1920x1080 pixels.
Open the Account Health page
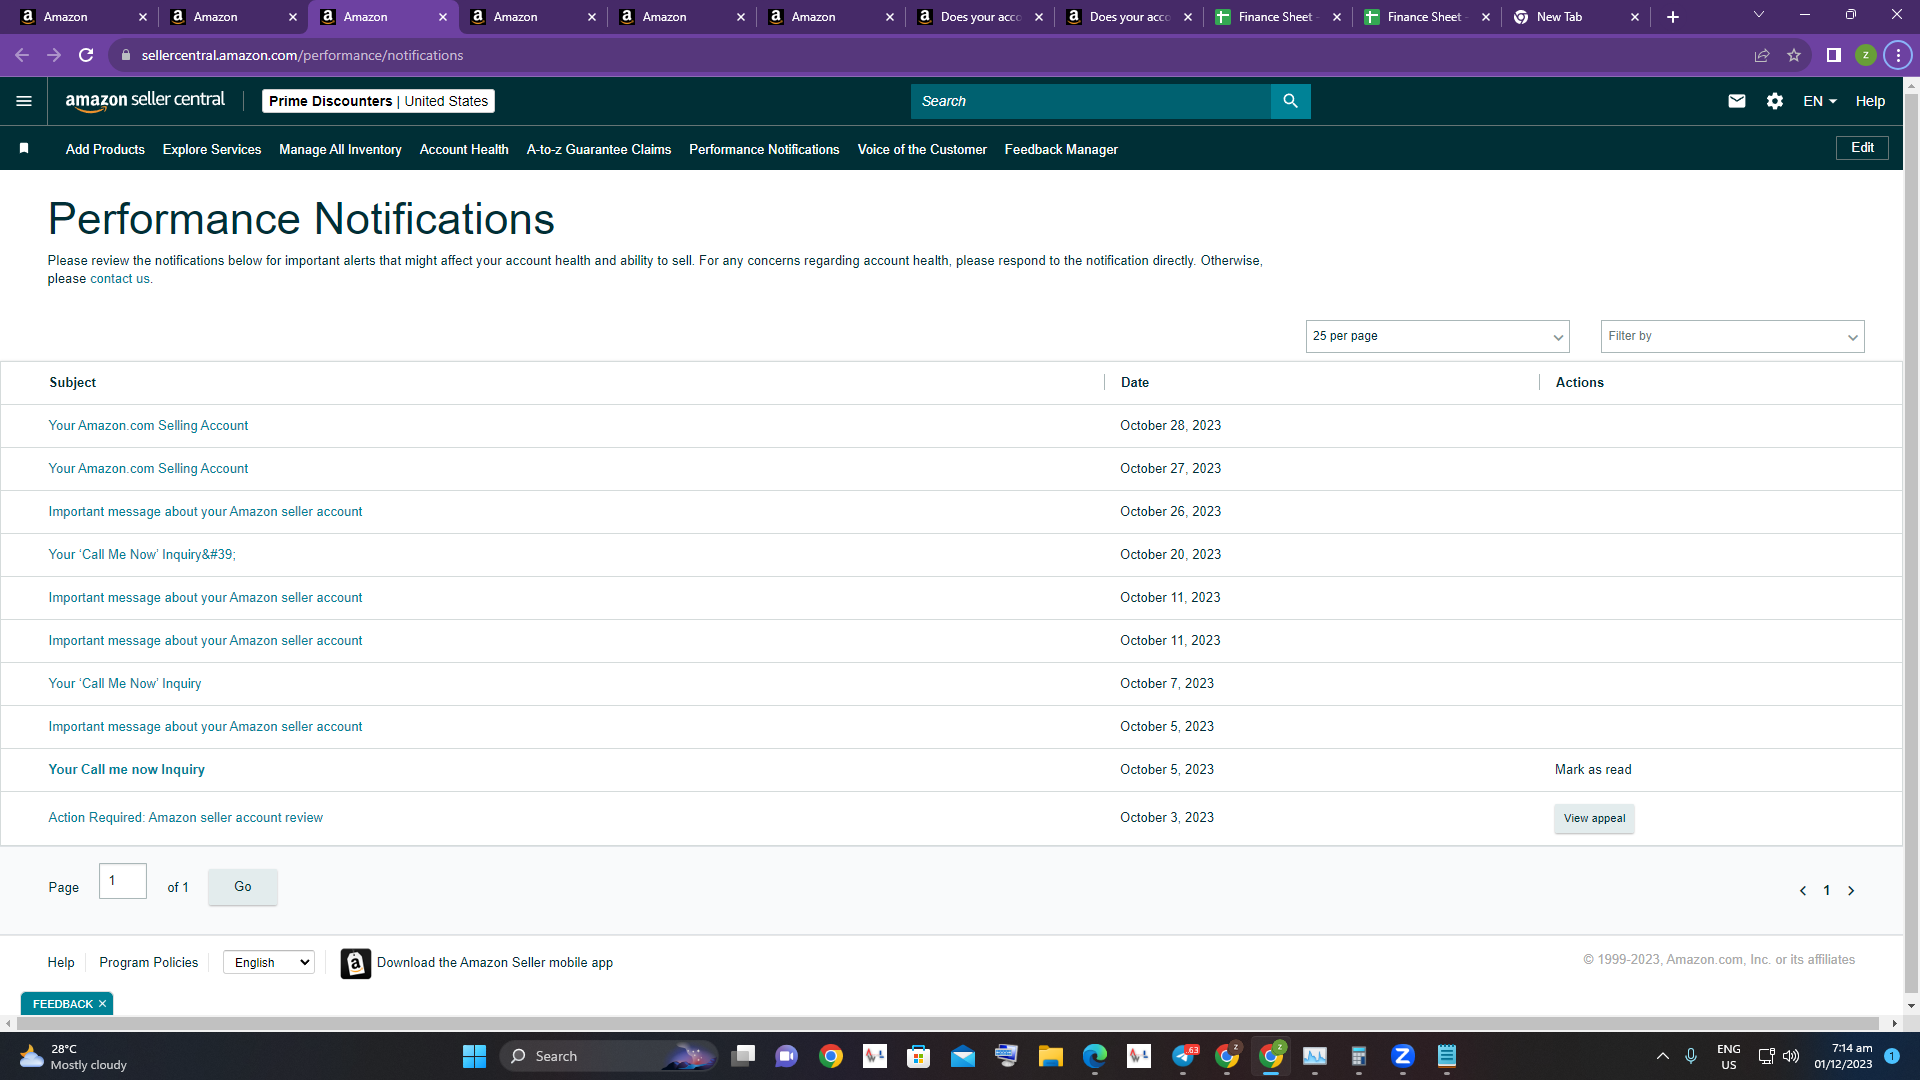coord(464,149)
